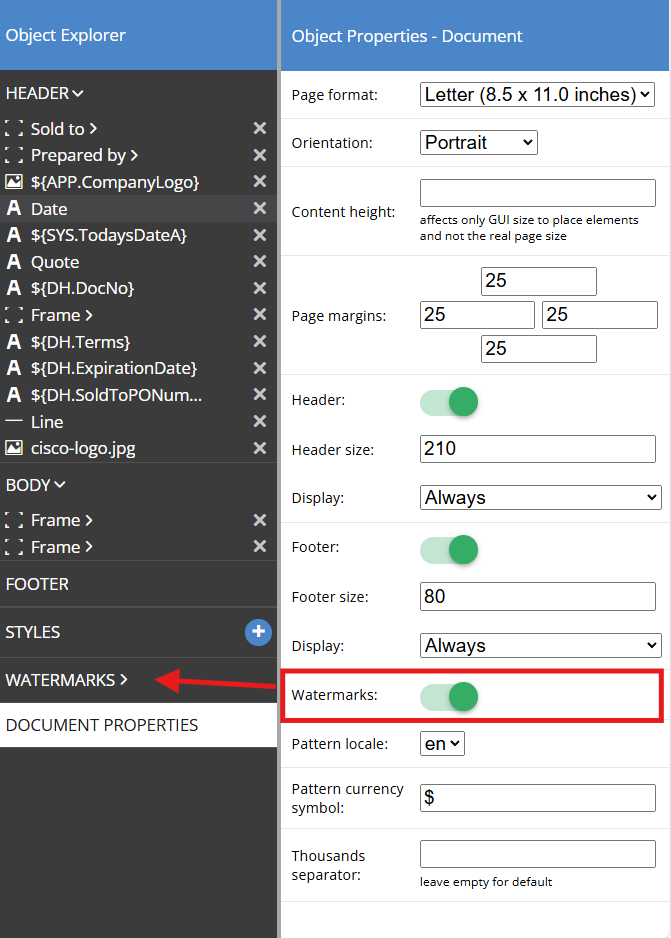
Task: Open the Pattern locale dropdown
Action: coord(442,744)
